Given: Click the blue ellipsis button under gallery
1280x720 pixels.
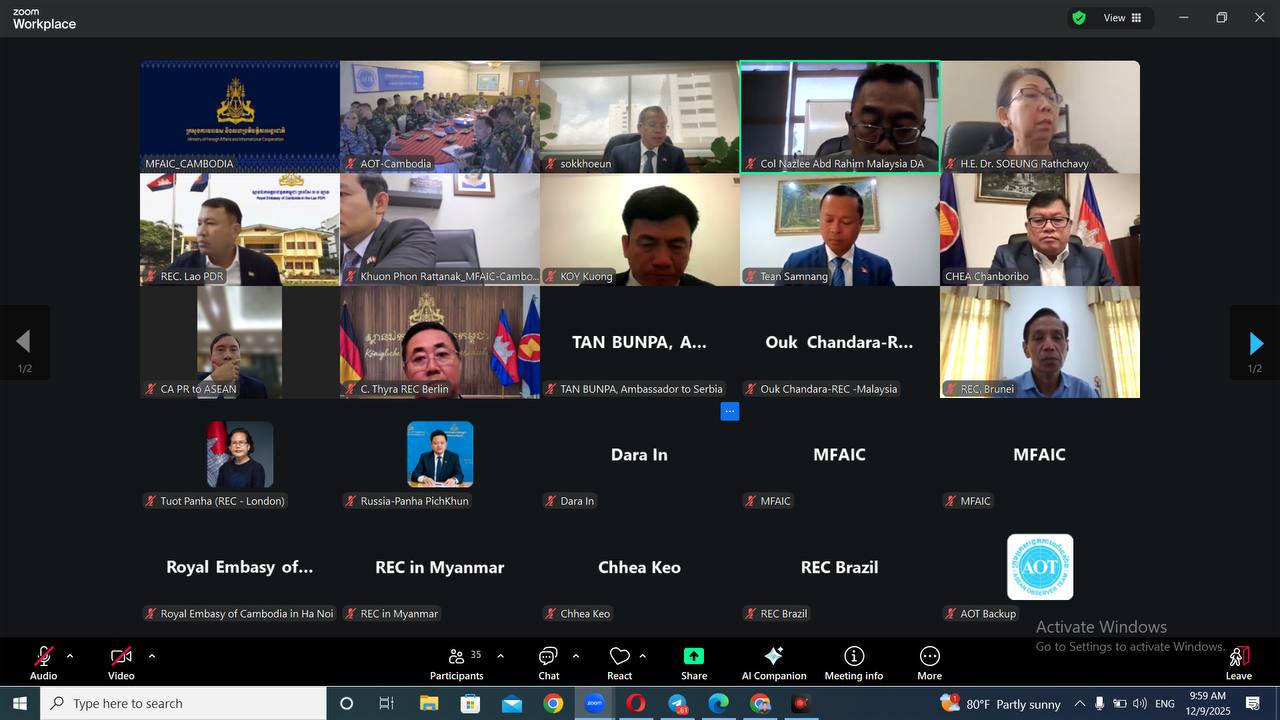Looking at the screenshot, I should pos(730,411).
